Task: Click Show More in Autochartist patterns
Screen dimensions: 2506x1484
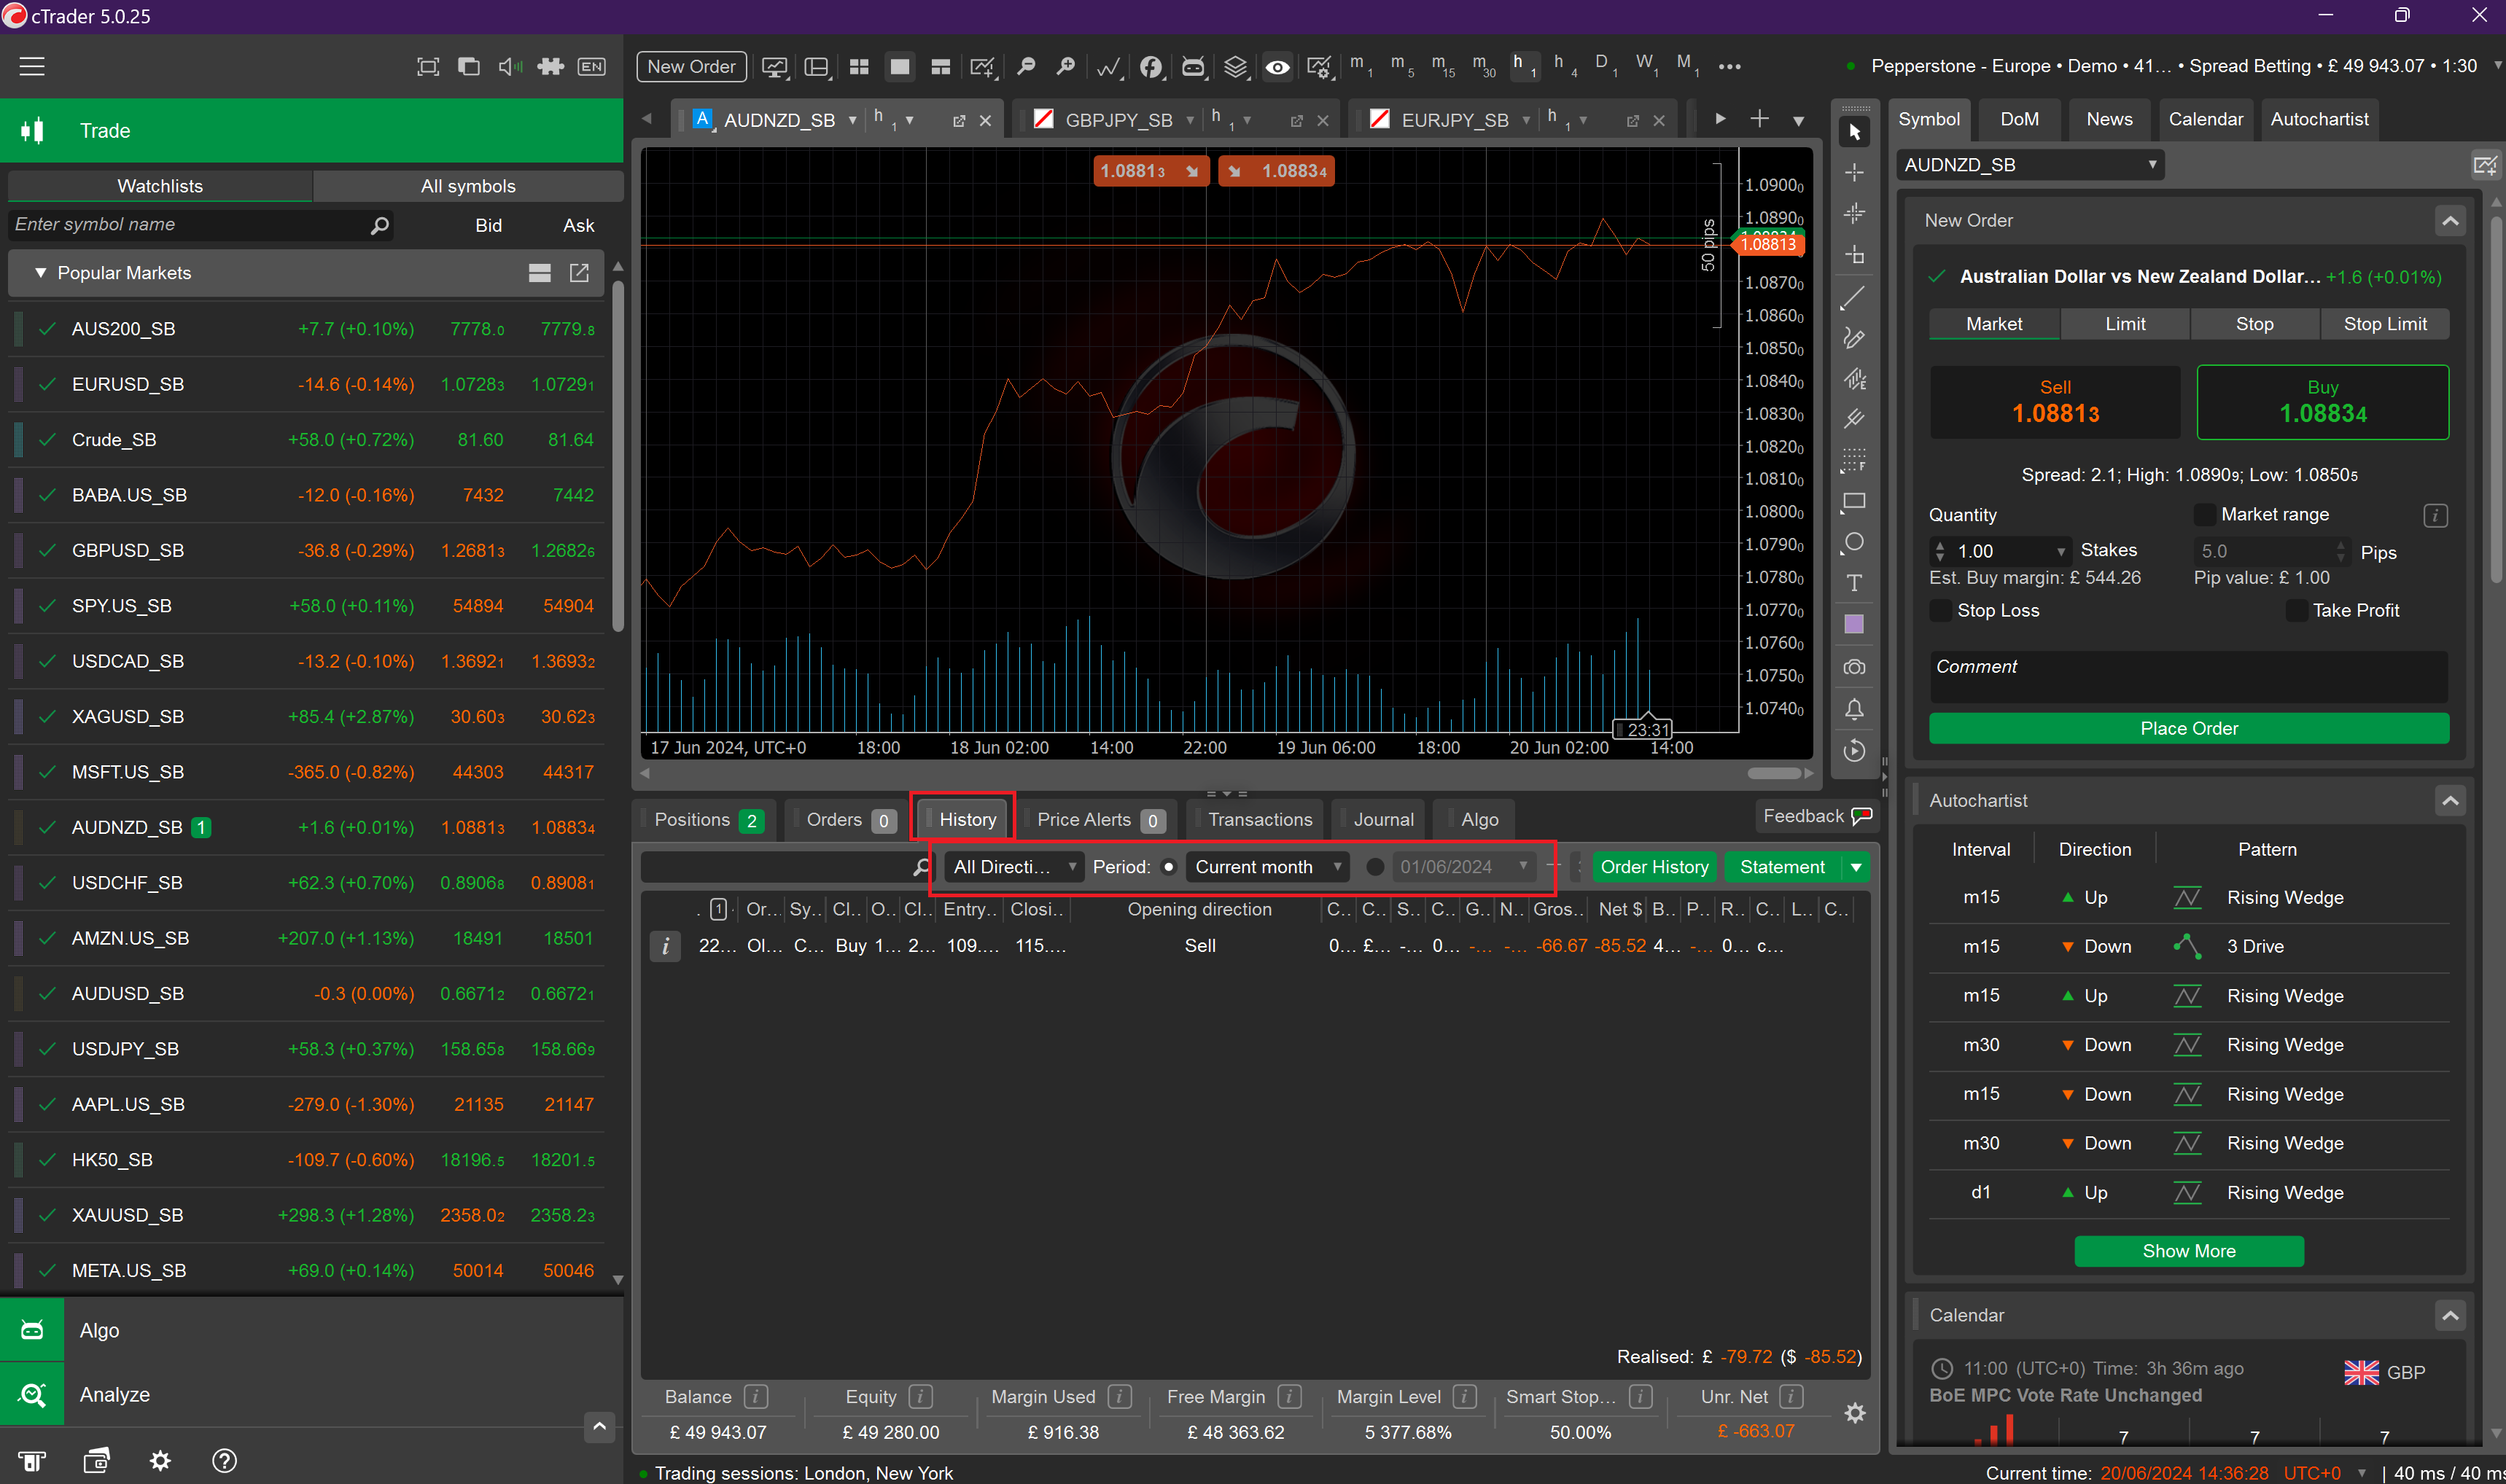Action: click(x=2188, y=1251)
